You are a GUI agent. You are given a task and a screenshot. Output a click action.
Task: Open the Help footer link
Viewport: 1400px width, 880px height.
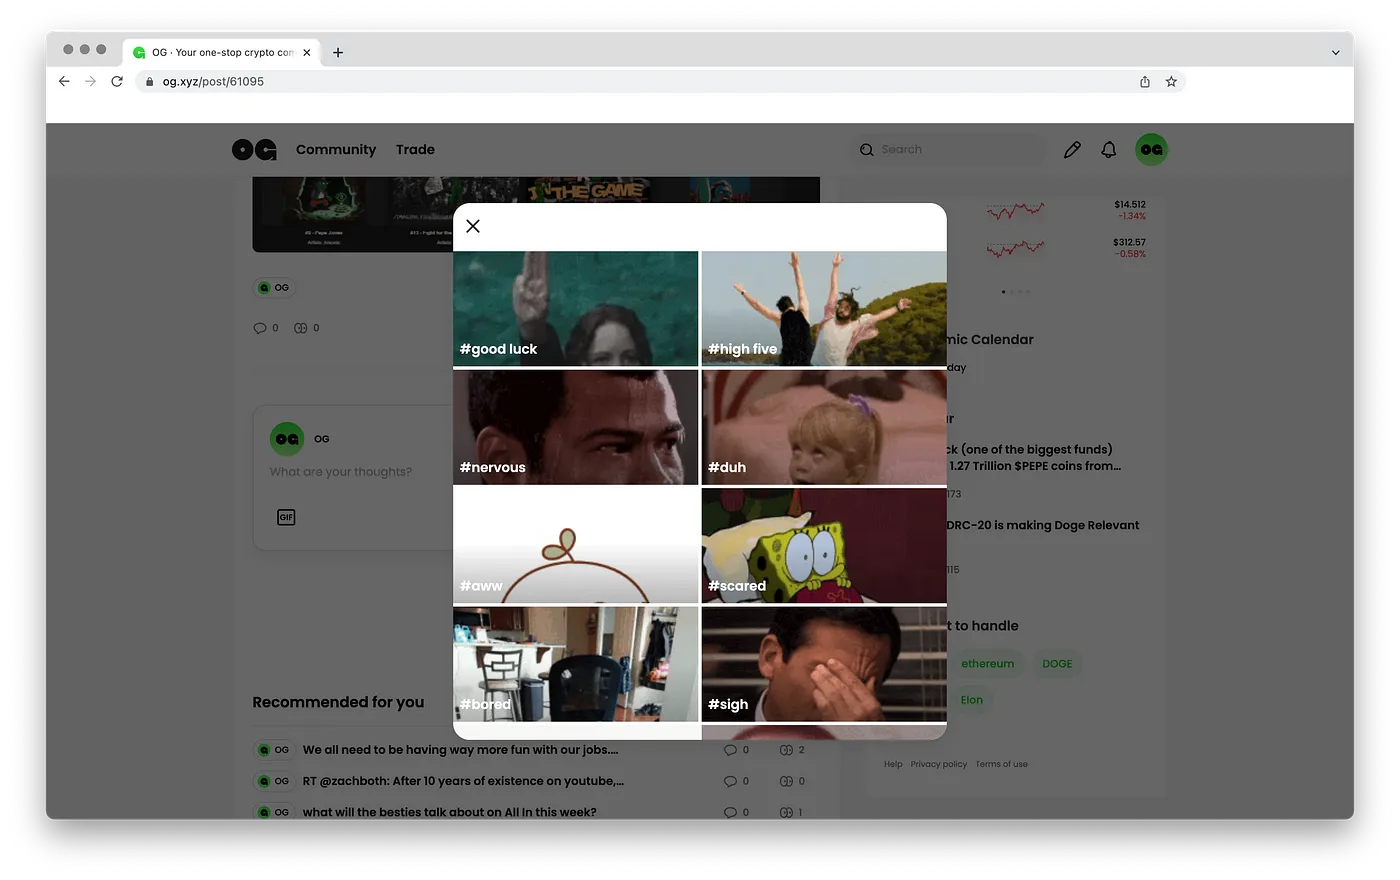893,764
